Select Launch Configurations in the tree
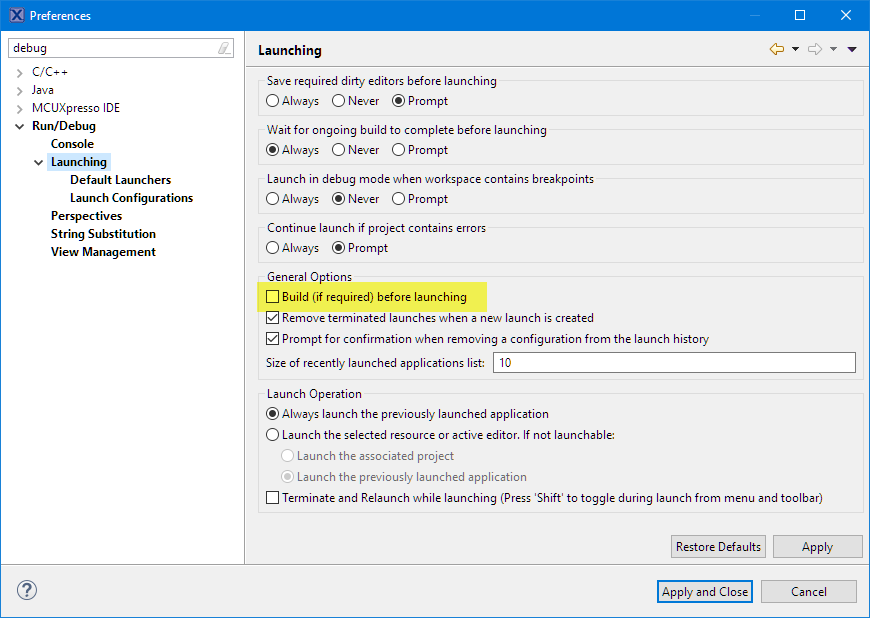Screen dimensions: 870x618 point(131,198)
